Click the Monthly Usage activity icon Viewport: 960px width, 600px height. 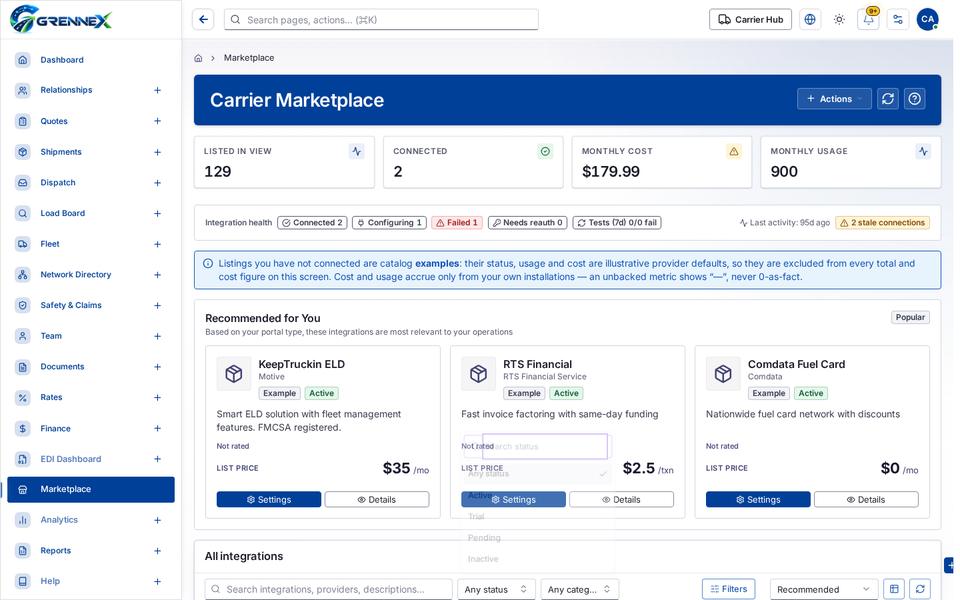(923, 151)
